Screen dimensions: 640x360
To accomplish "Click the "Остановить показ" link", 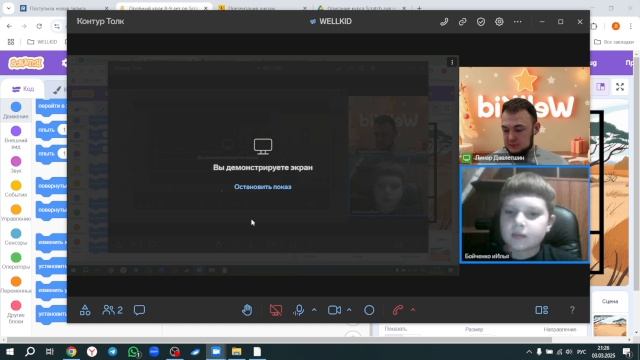I will [x=263, y=187].
